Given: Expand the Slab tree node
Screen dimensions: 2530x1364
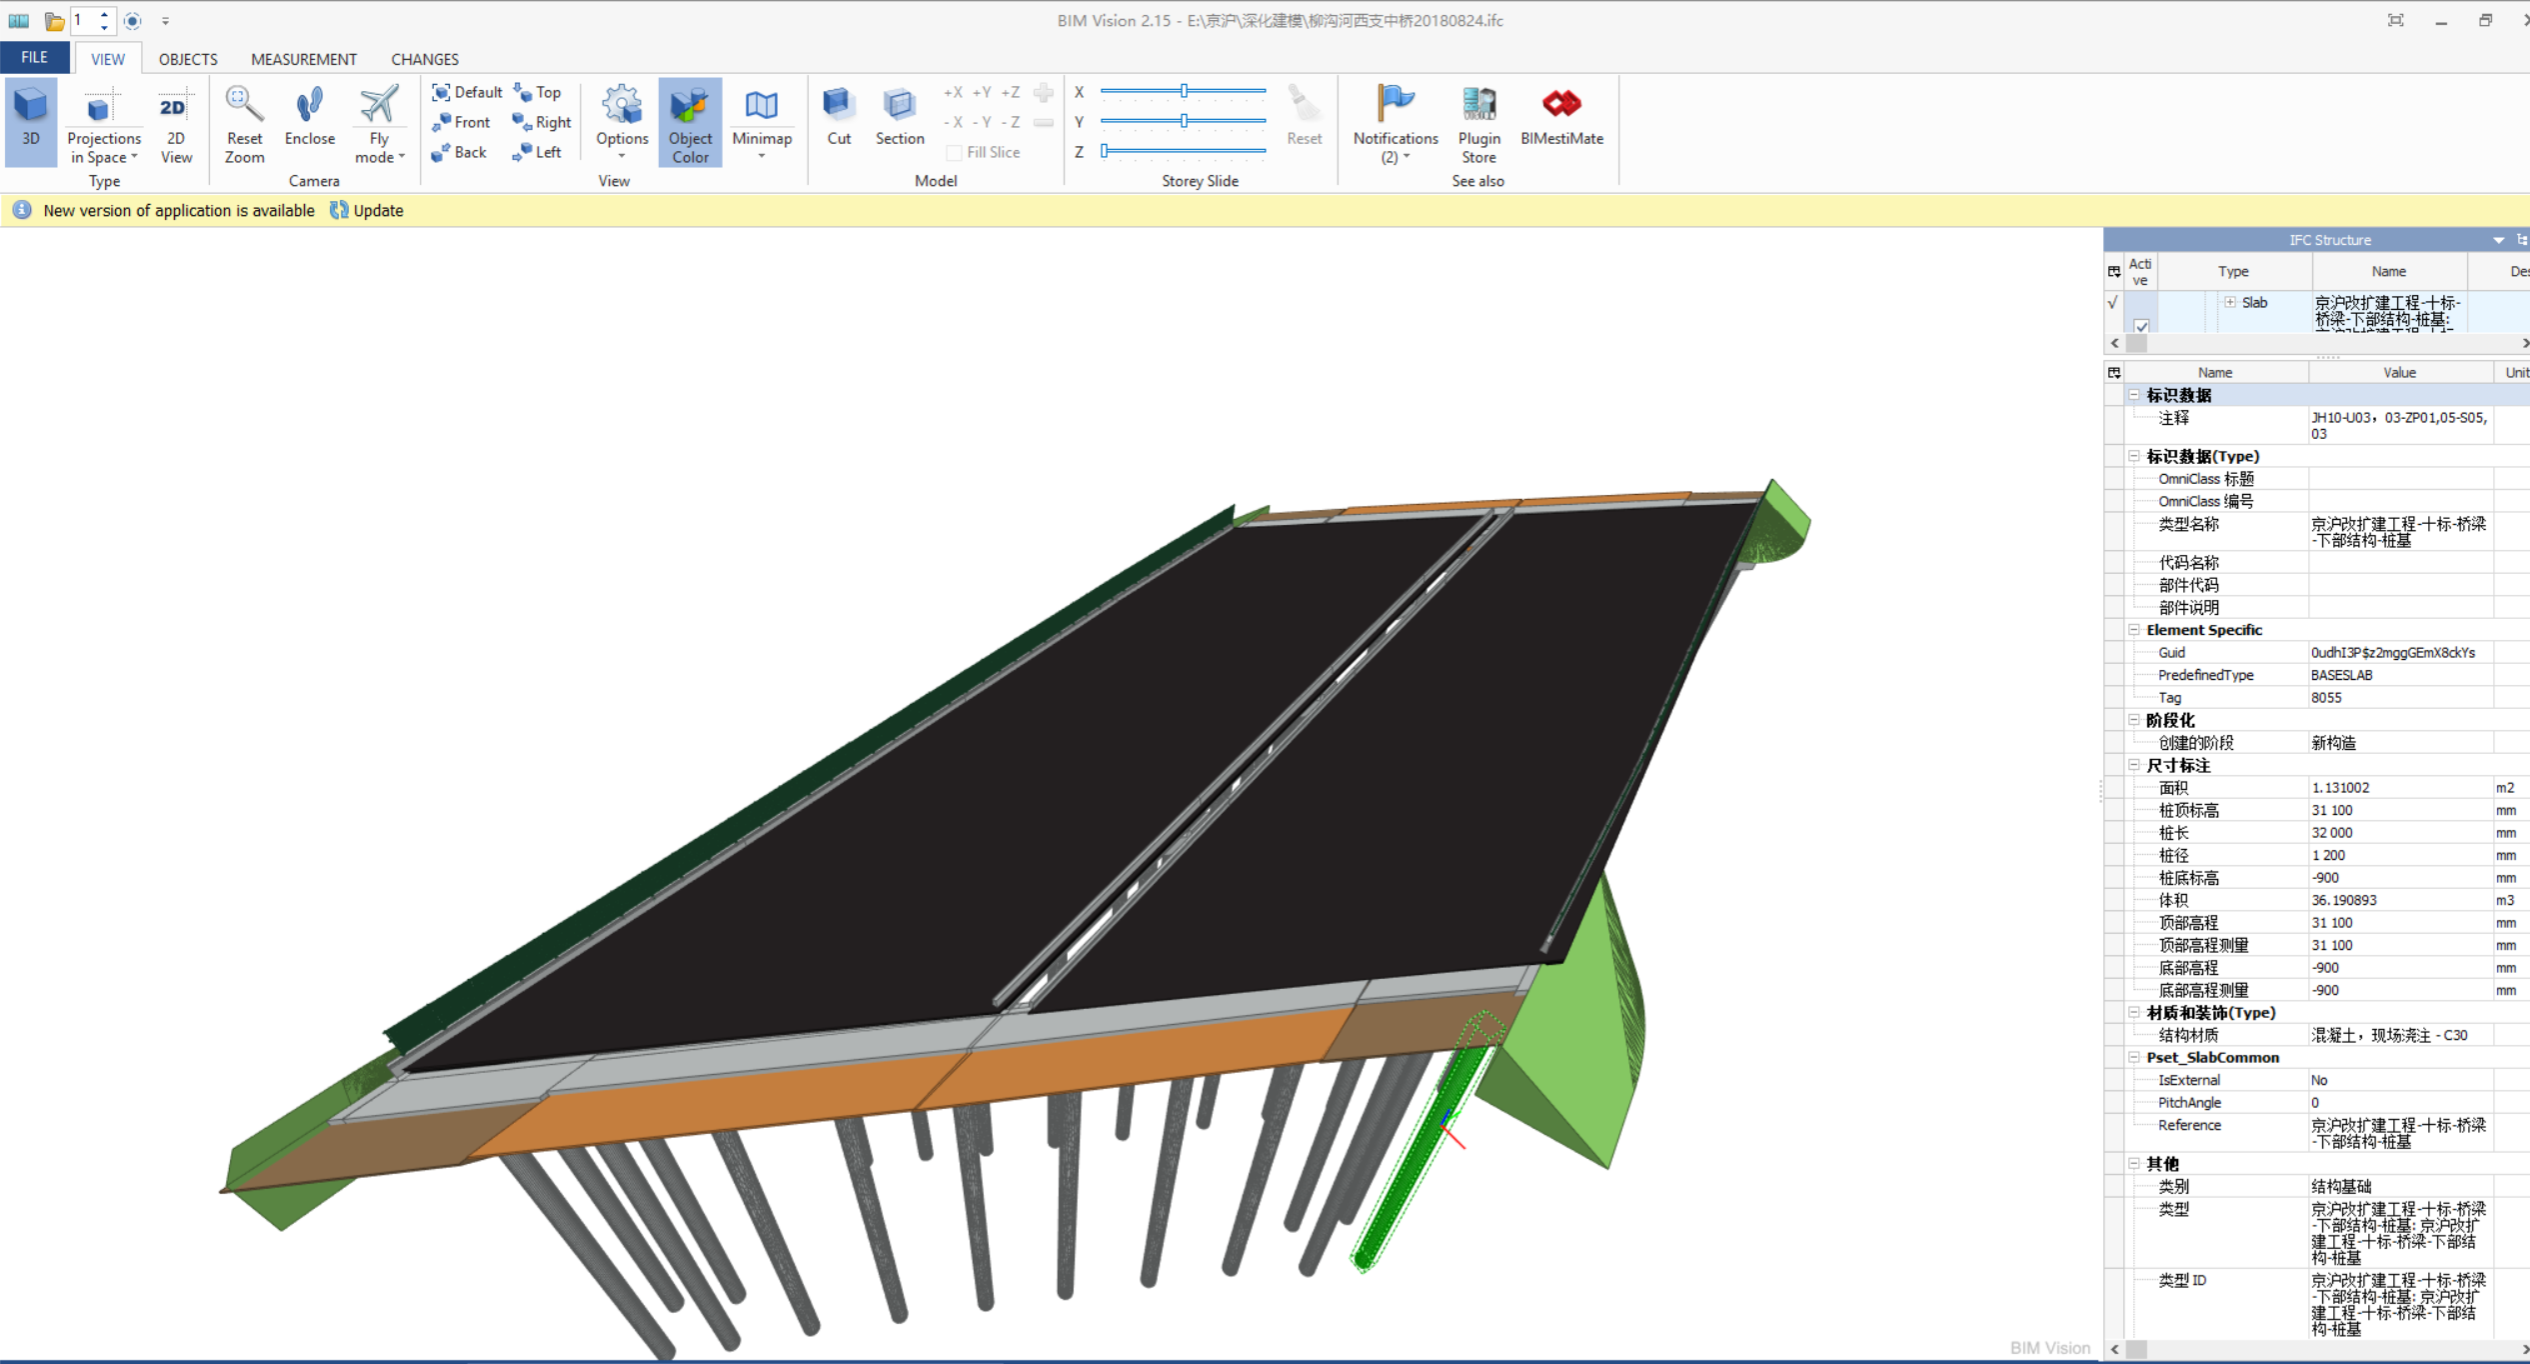Looking at the screenshot, I should point(2230,302).
